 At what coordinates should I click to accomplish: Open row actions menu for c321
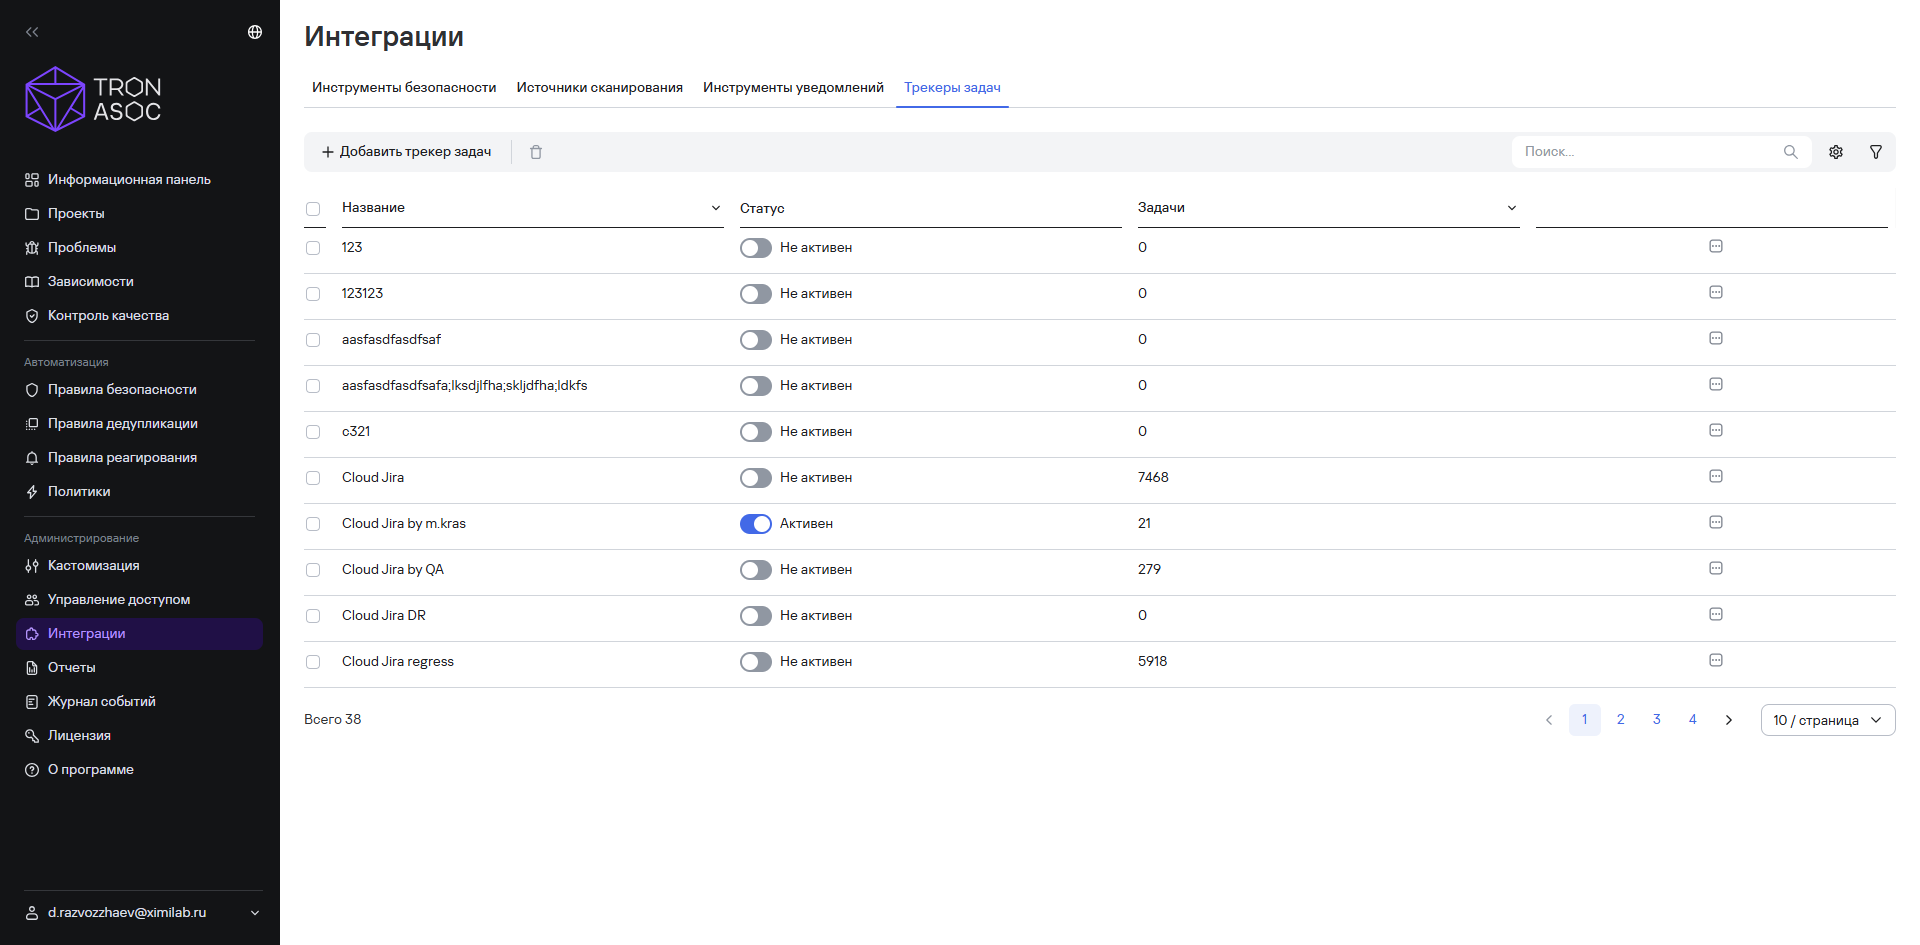[x=1716, y=430]
